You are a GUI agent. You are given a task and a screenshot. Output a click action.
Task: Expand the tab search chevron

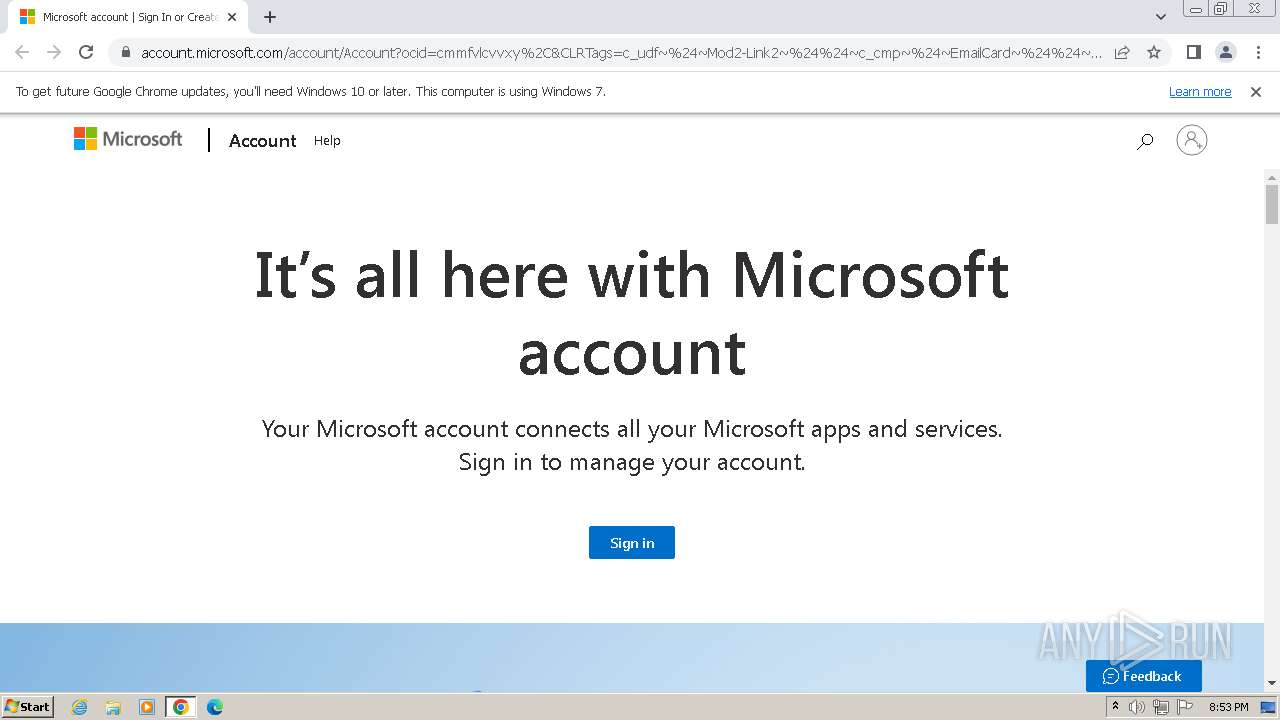(x=1161, y=17)
